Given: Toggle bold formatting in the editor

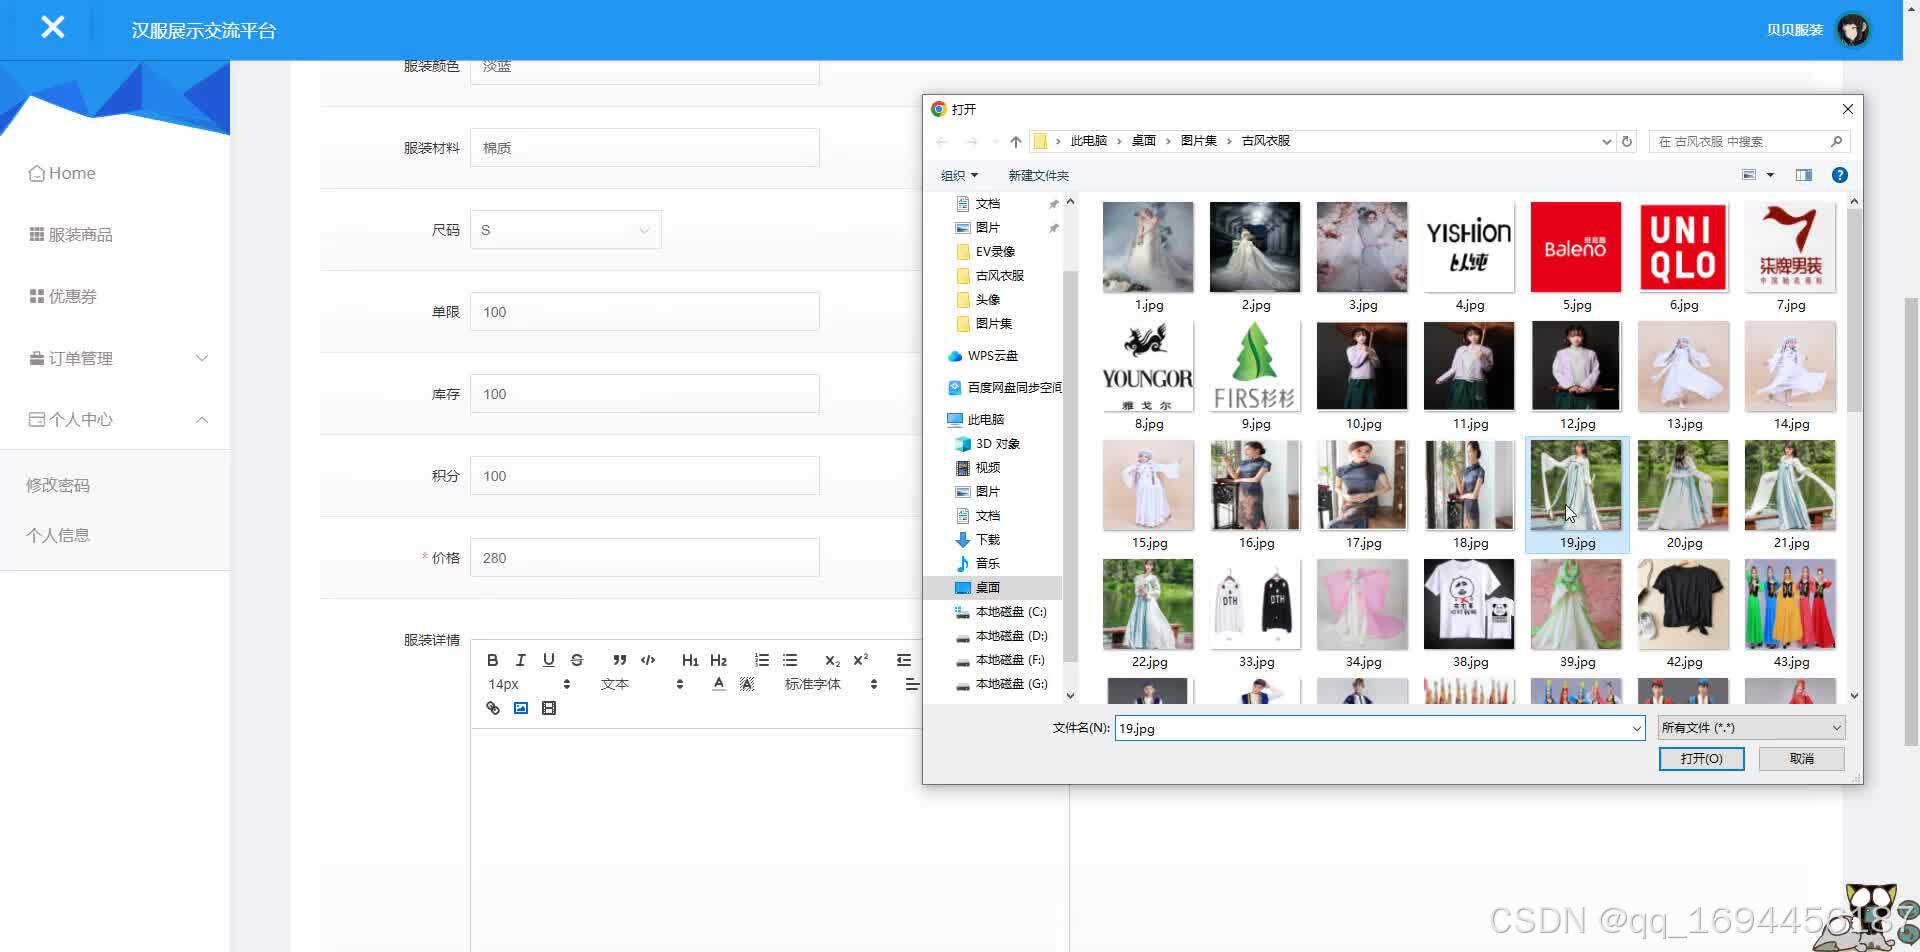Looking at the screenshot, I should click(x=492, y=660).
